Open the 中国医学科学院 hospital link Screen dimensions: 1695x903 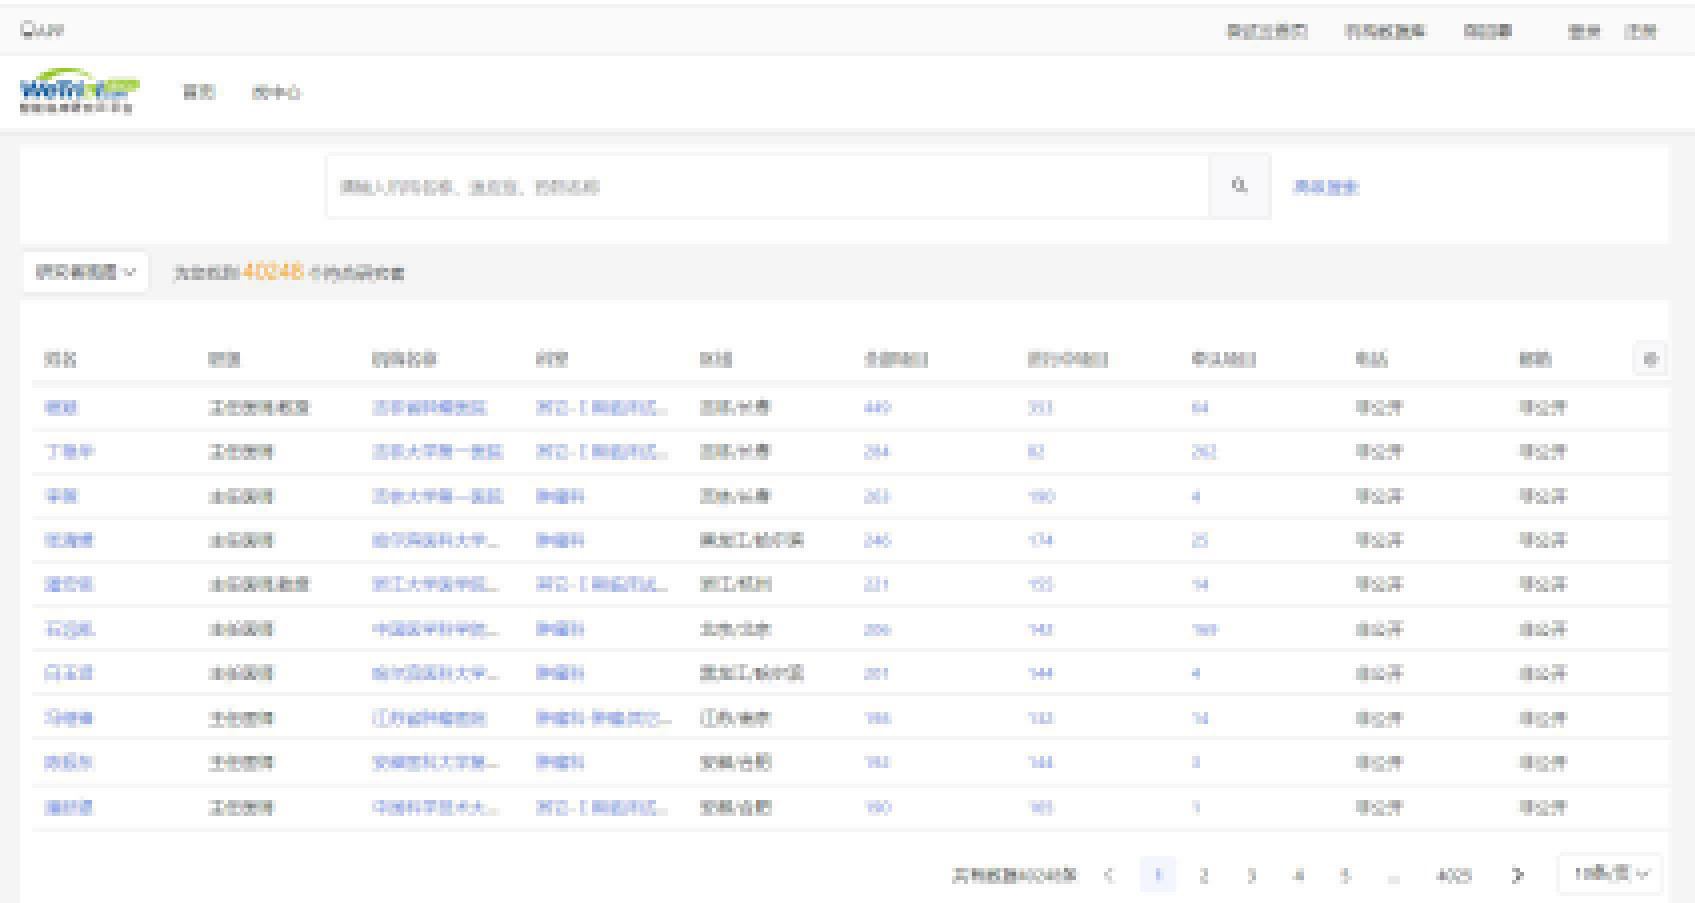pyautogui.click(x=435, y=629)
